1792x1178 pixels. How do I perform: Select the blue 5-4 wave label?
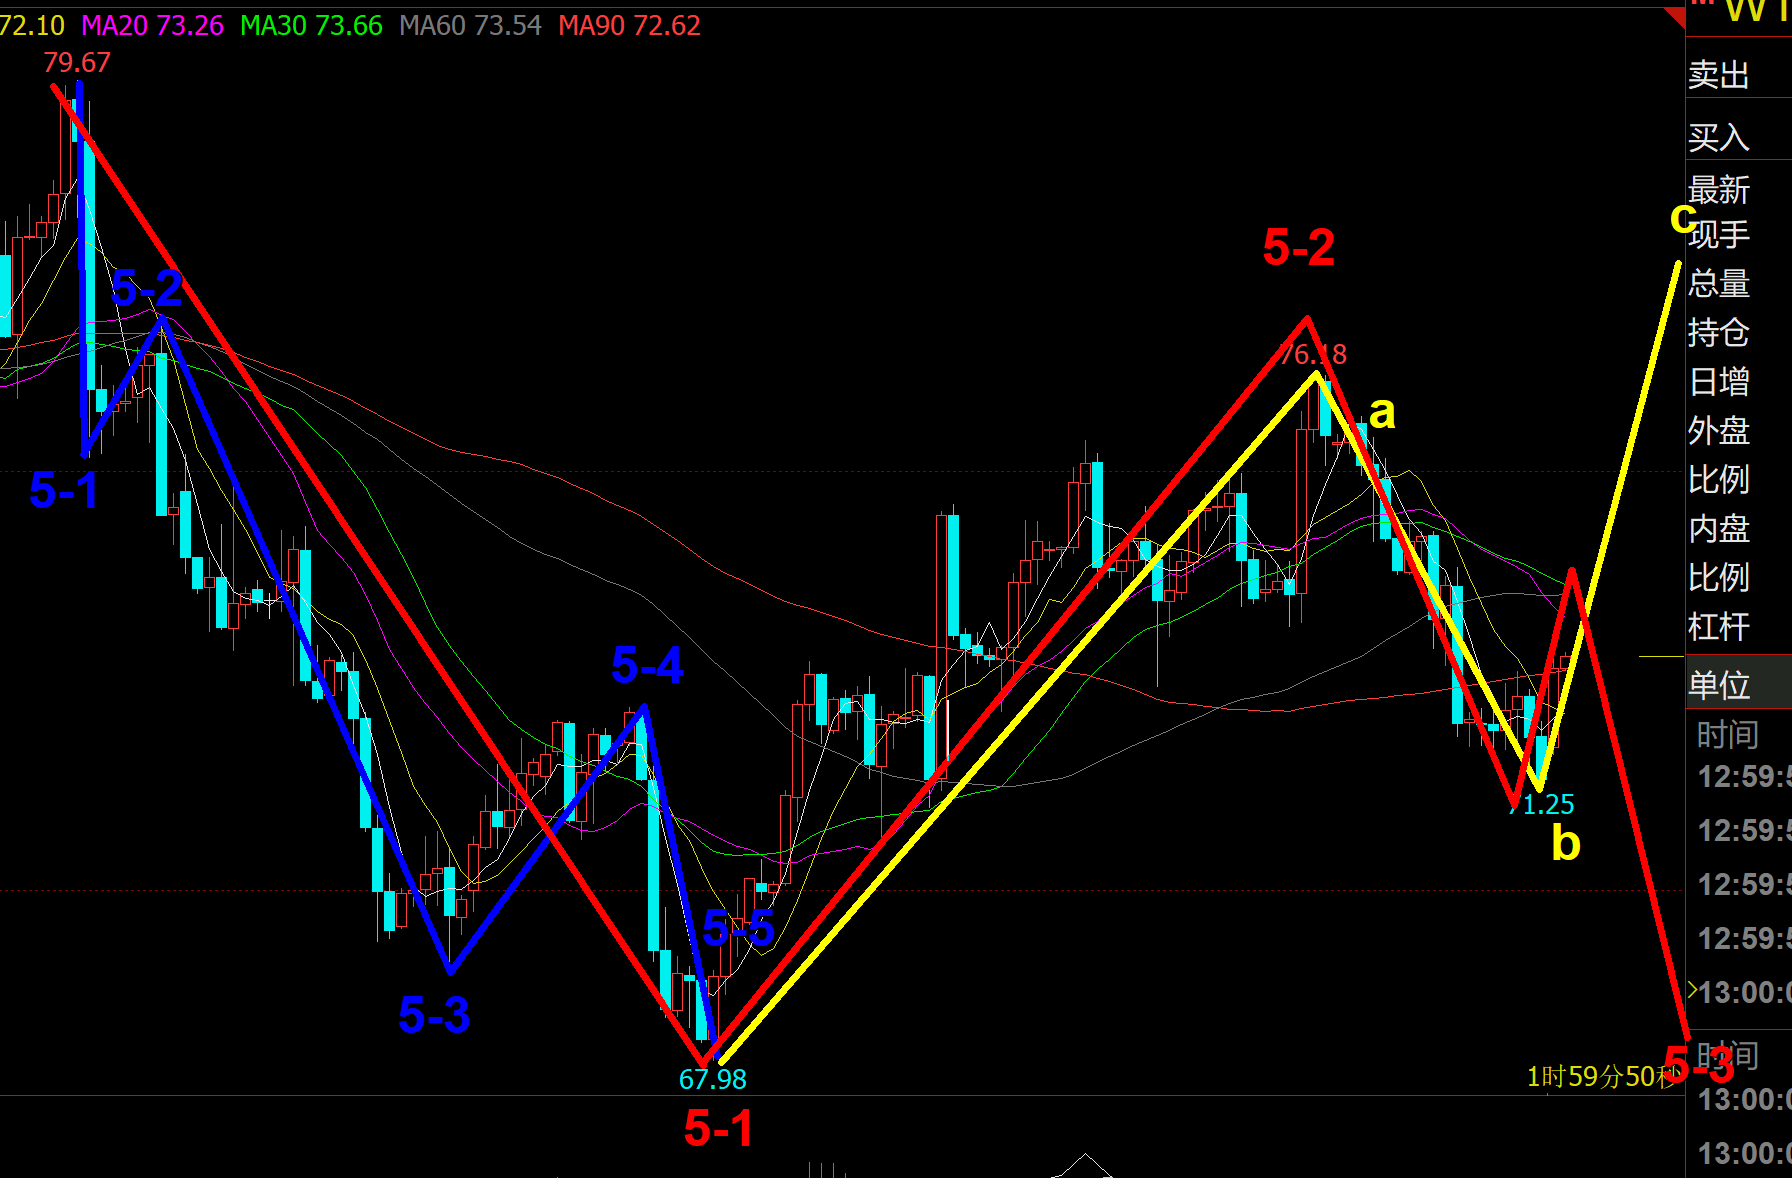tap(647, 665)
